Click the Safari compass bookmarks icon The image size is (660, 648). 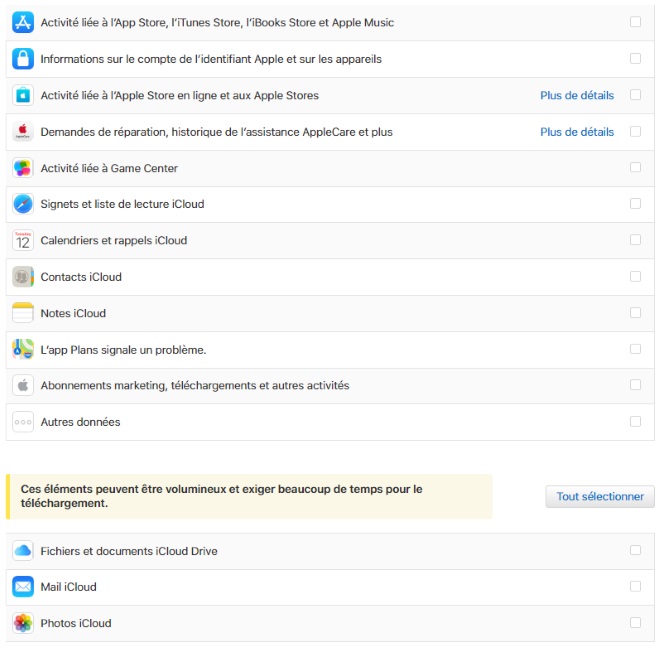tap(23, 204)
